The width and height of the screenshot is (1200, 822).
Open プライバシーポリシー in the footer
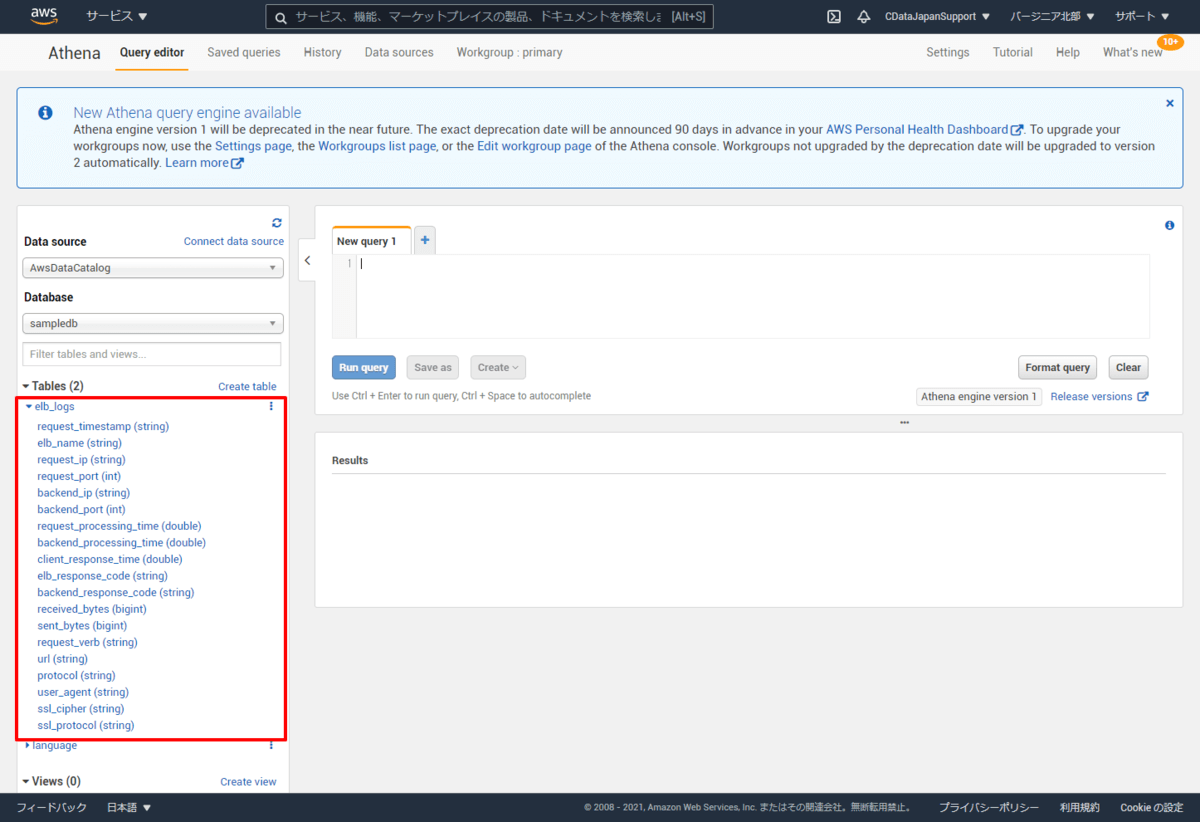[x=988, y=807]
